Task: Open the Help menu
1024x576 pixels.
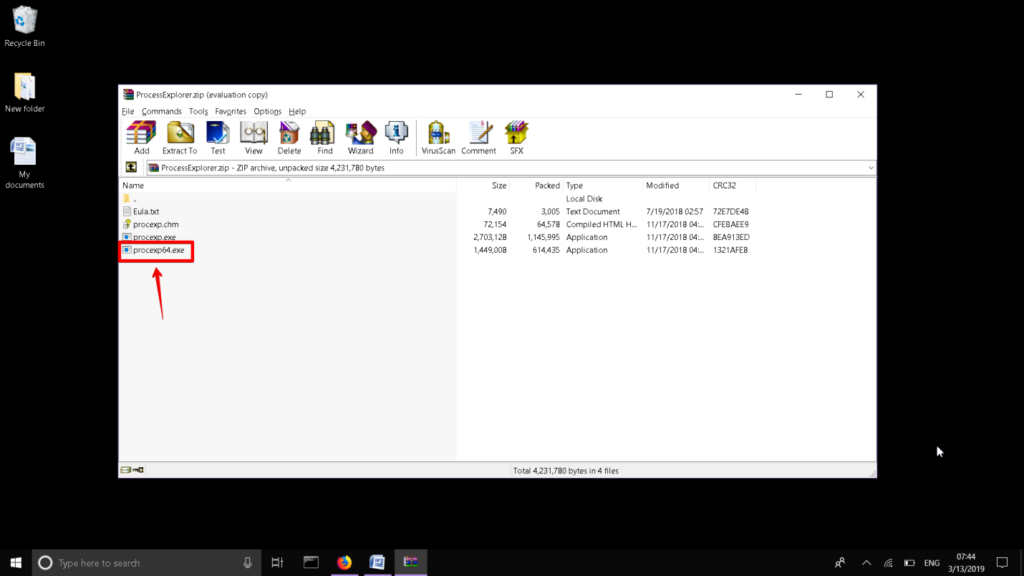Action: [297, 111]
